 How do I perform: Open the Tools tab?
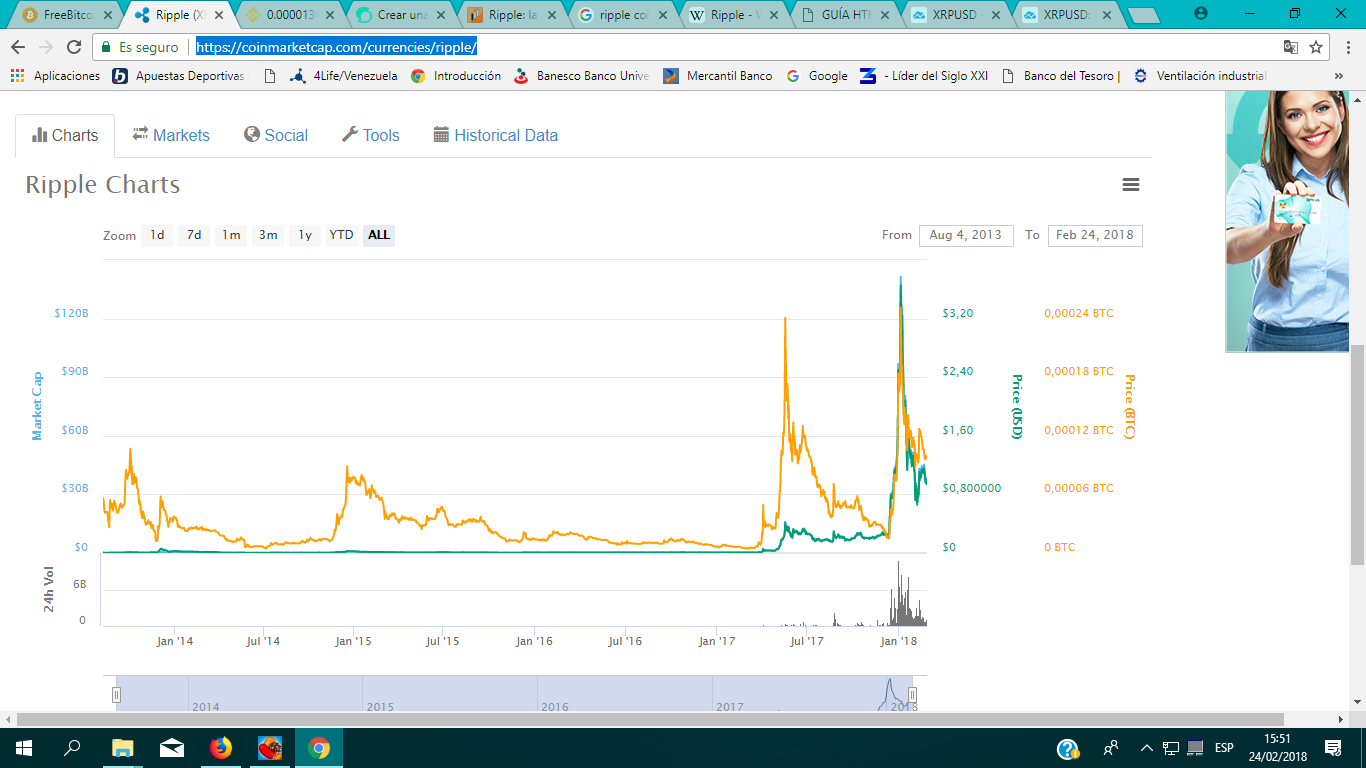370,135
